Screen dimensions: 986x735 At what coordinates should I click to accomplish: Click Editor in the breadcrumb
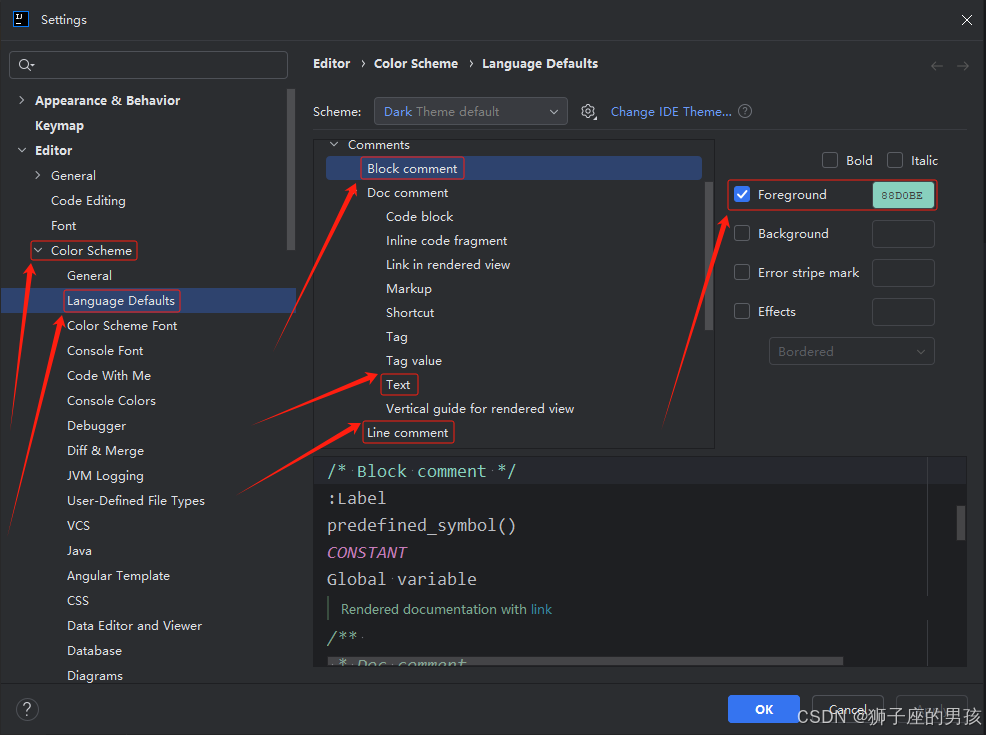pos(331,64)
